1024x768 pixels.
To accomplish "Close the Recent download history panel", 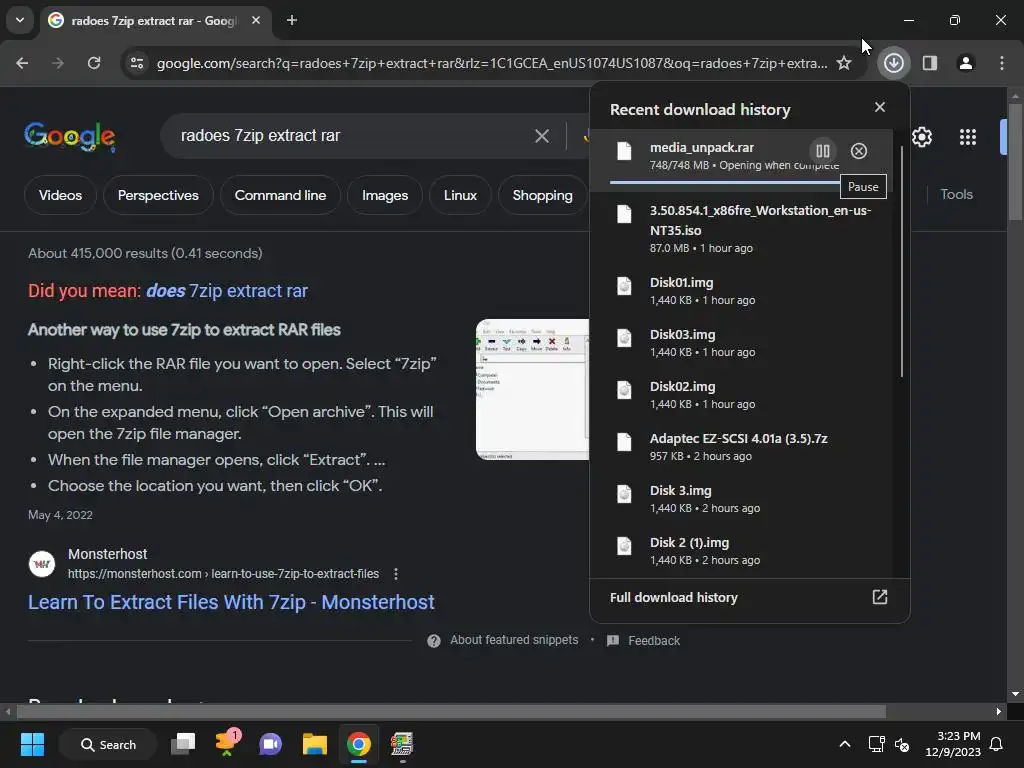I will click(880, 107).
